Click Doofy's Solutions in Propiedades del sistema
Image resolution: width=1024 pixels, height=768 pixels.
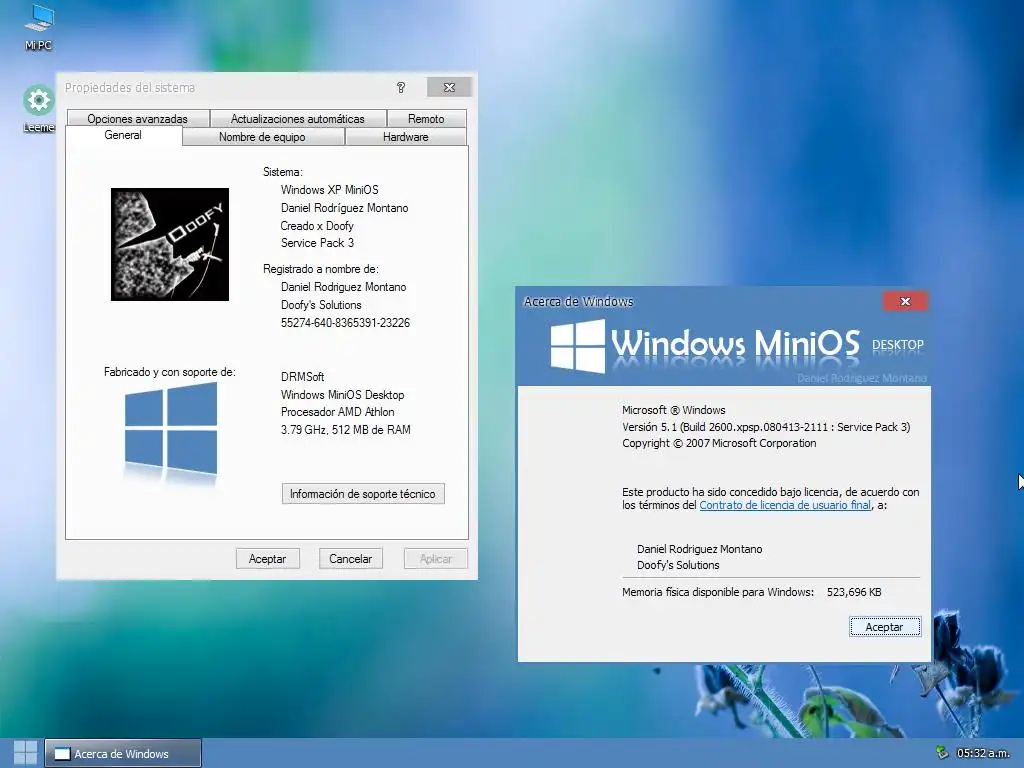tap(321, 305)
